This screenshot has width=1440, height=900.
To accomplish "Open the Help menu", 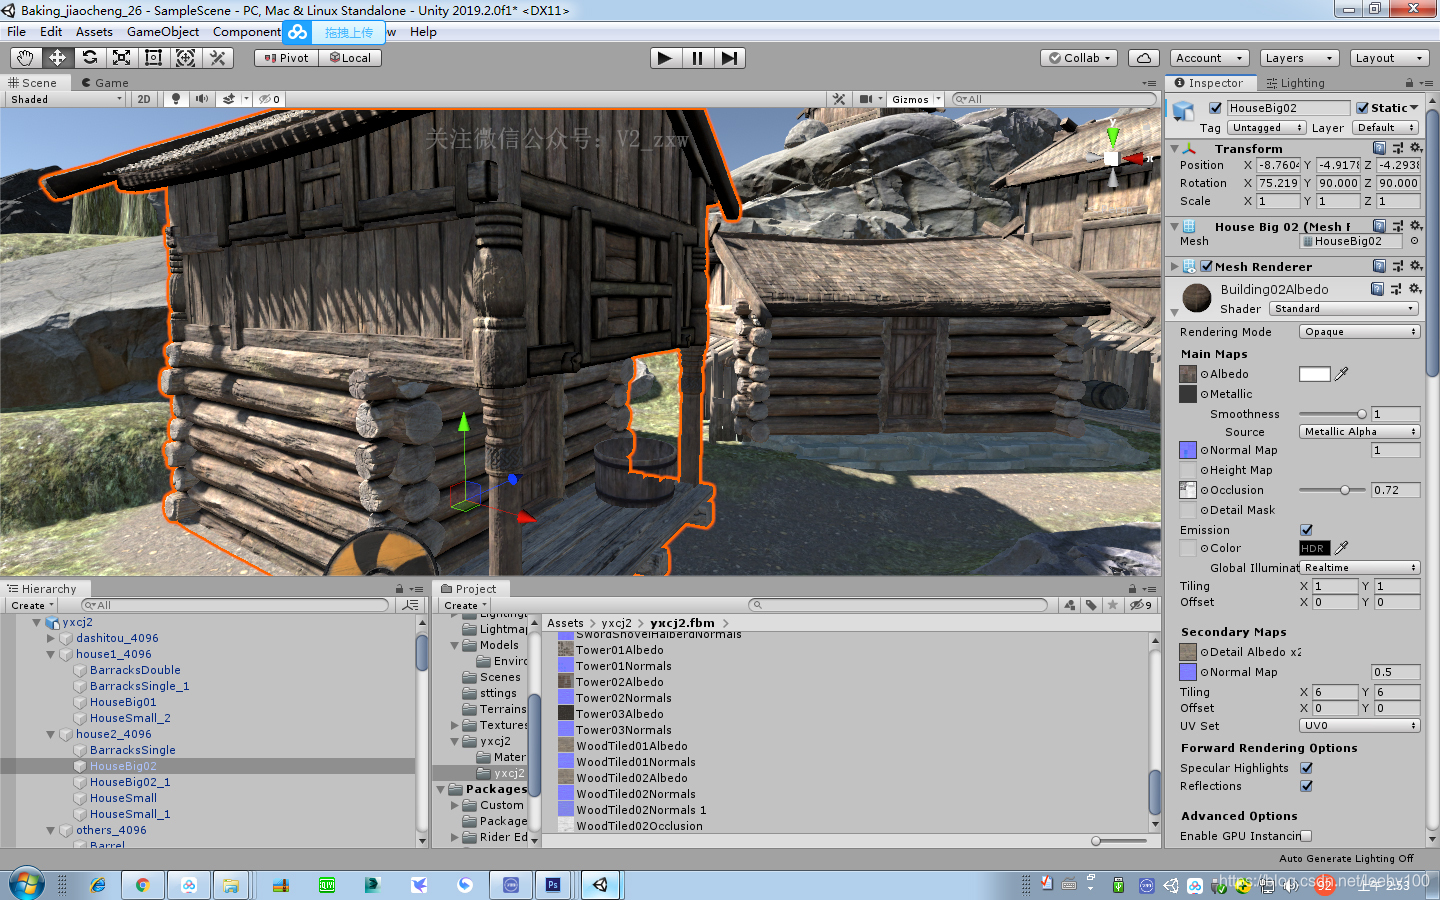I will 423,32.
